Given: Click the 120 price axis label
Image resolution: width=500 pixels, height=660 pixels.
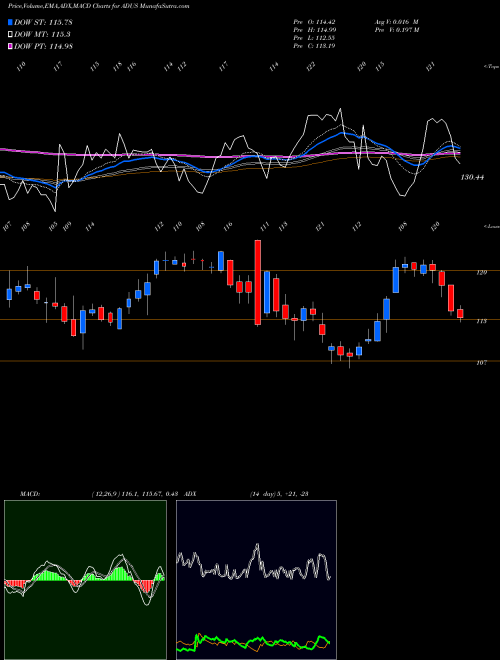Looking at the screenshot, I should 482,273.
